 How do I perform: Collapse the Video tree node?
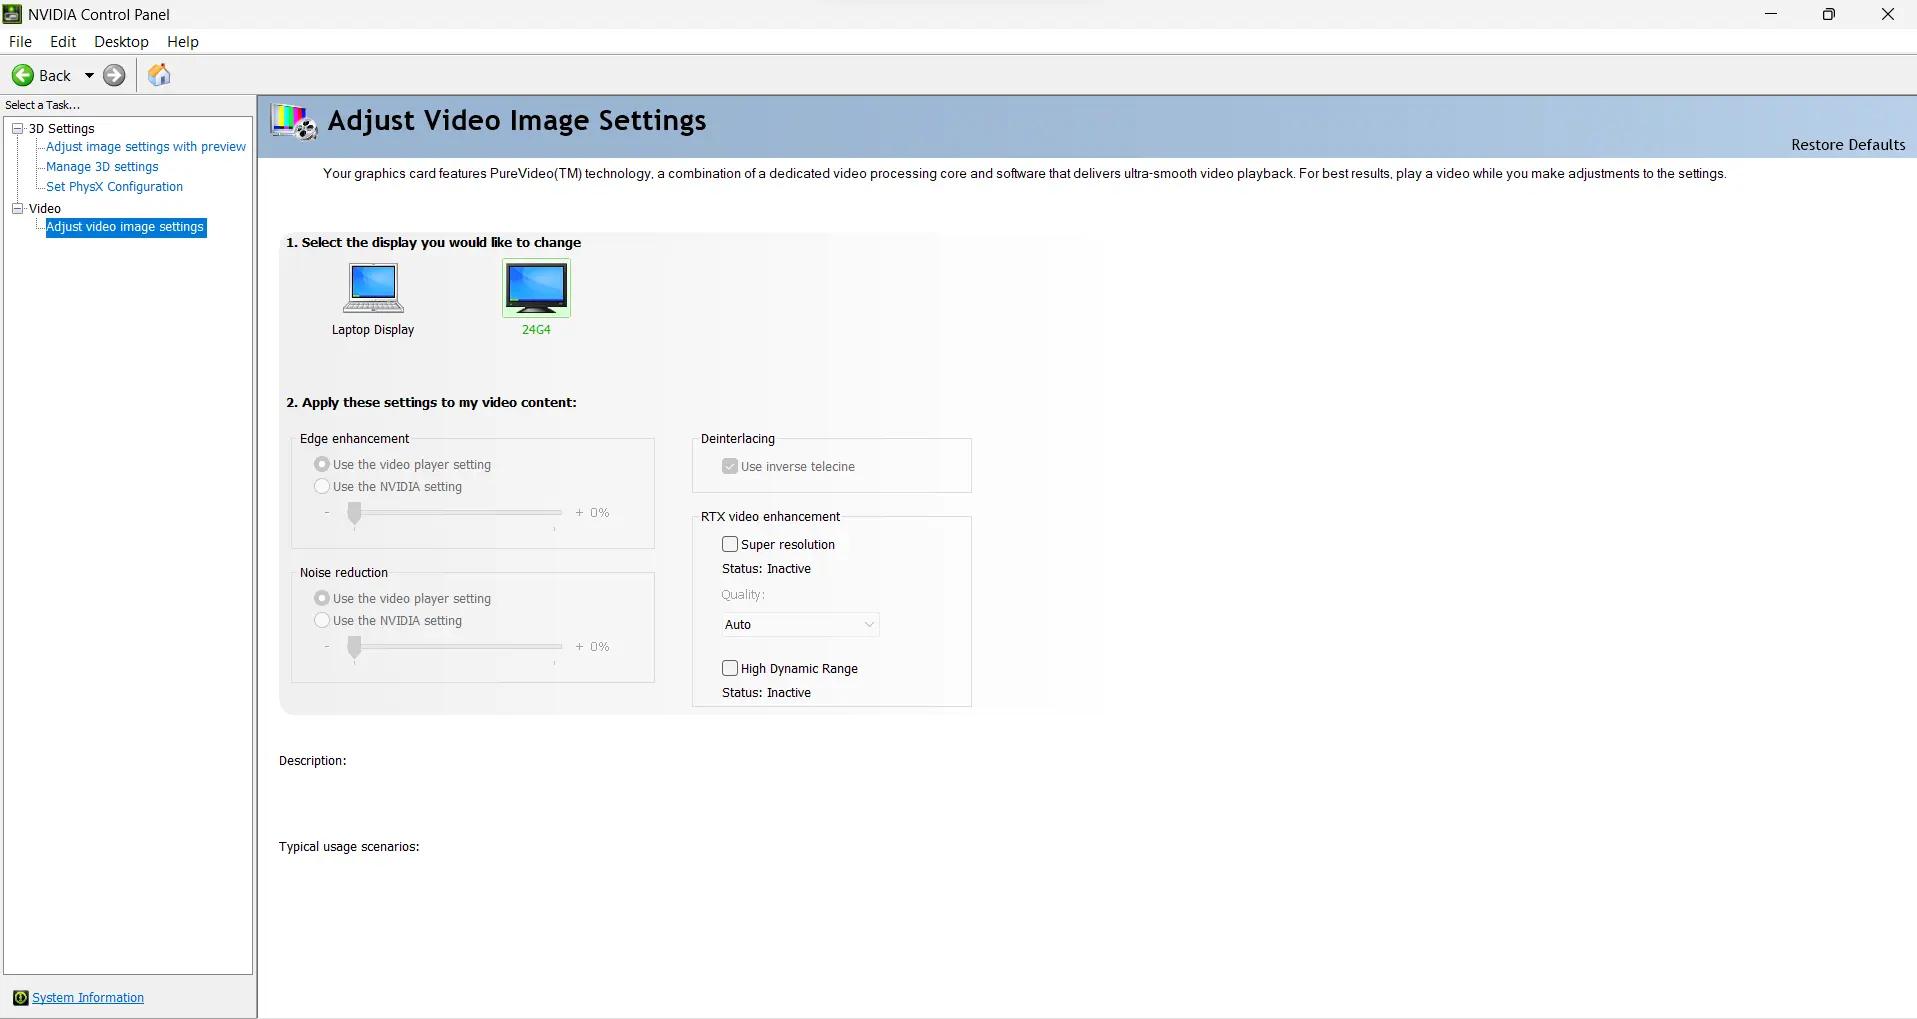tap(17, 208)
